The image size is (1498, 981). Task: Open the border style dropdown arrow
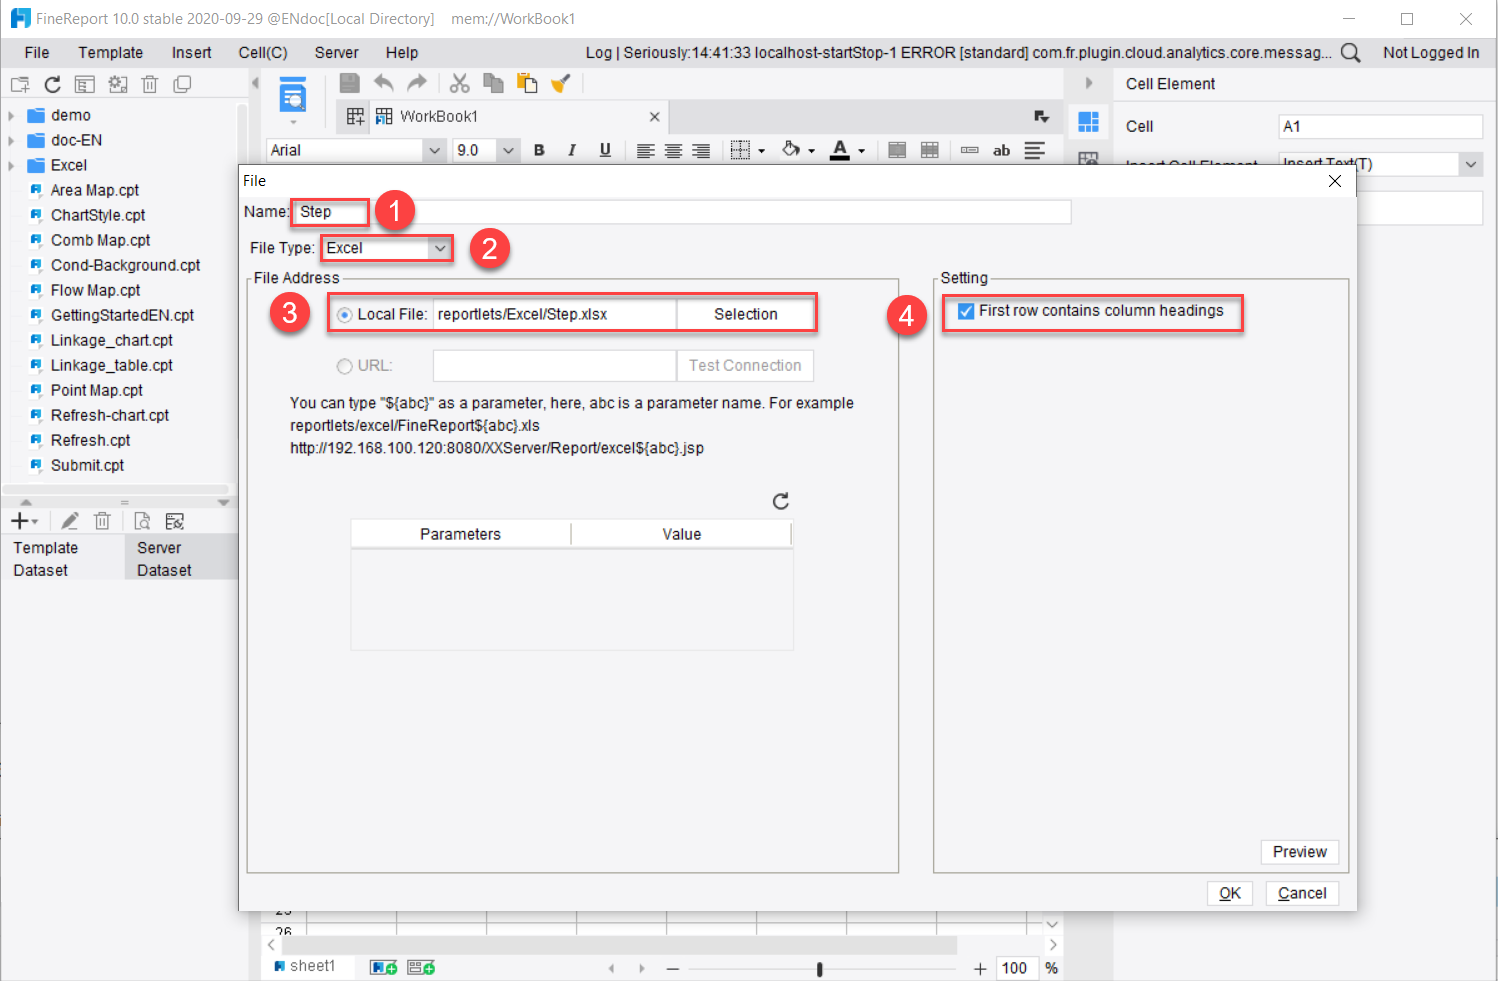pyautogui.click(x=762, y=151)
